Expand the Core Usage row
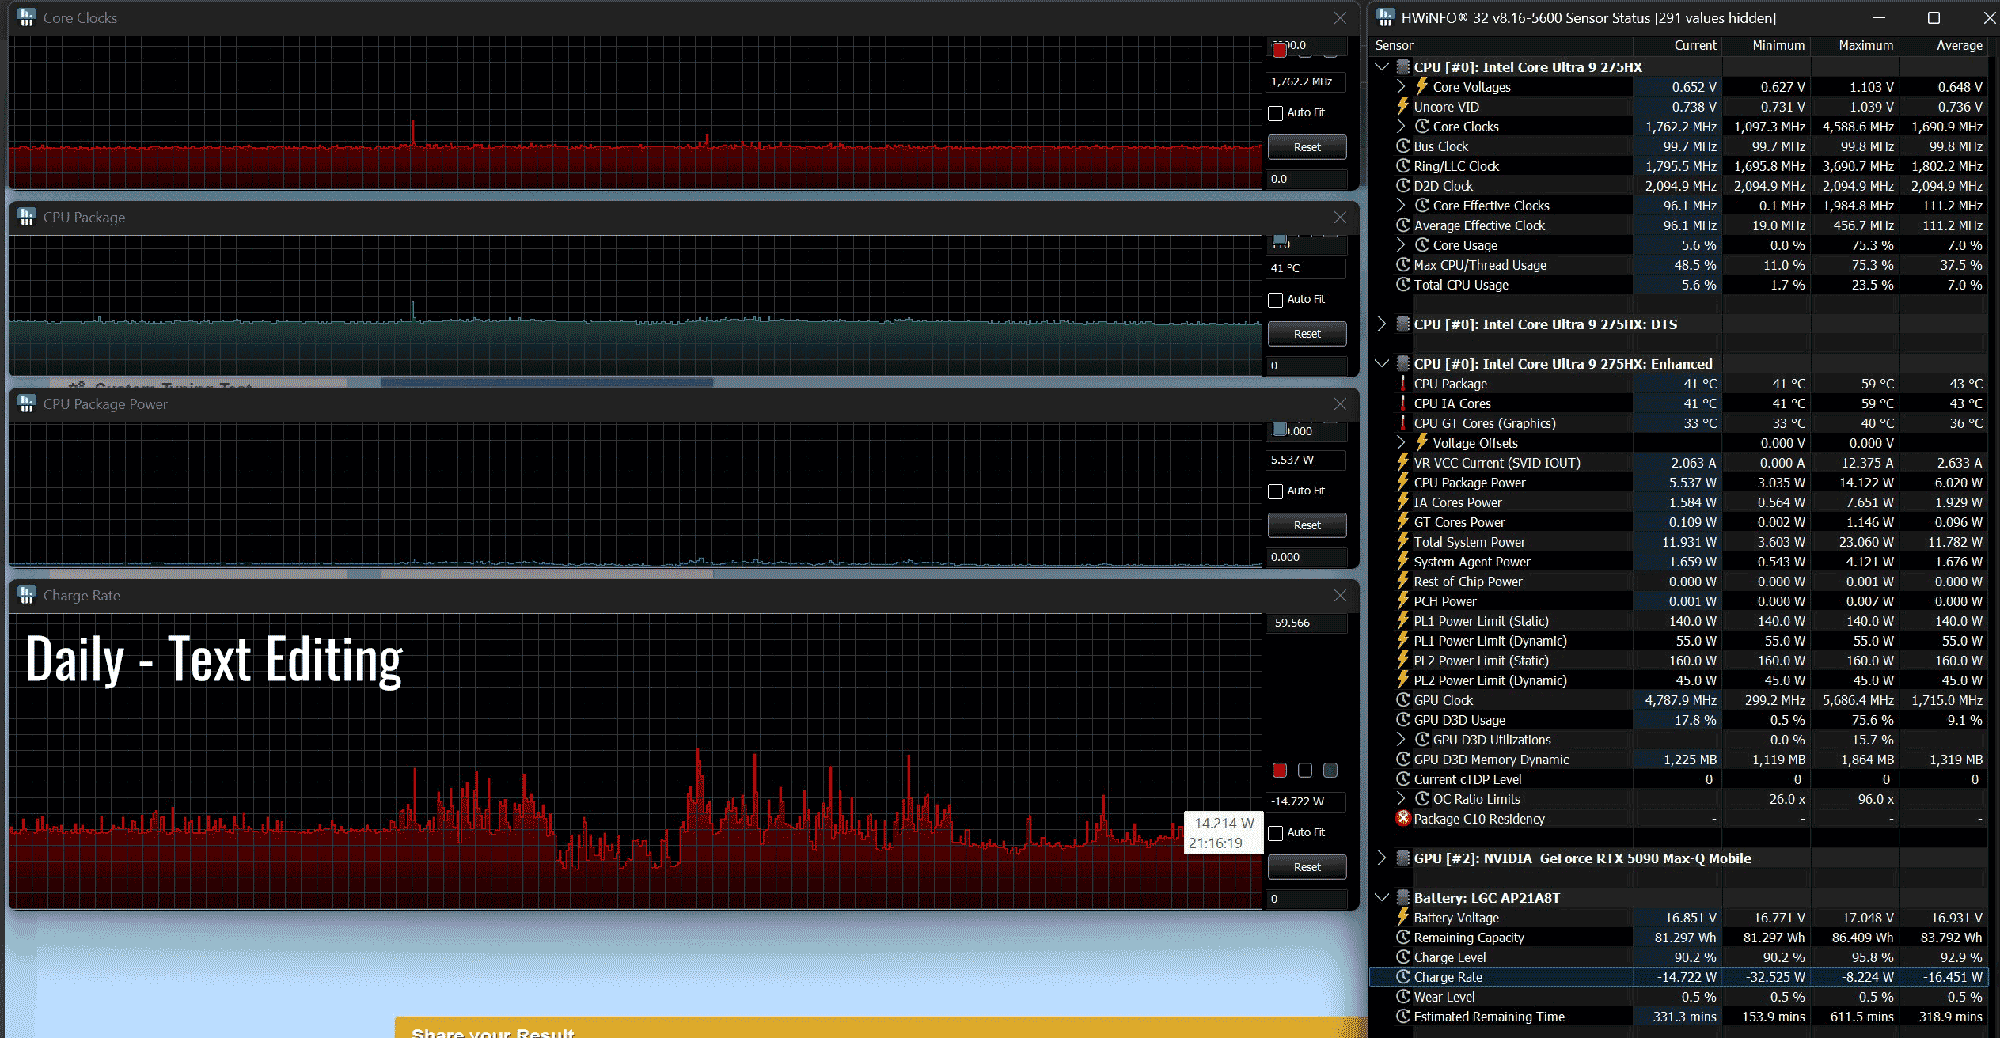This screenshot has height=1038, width=2000. (1401, 245)
